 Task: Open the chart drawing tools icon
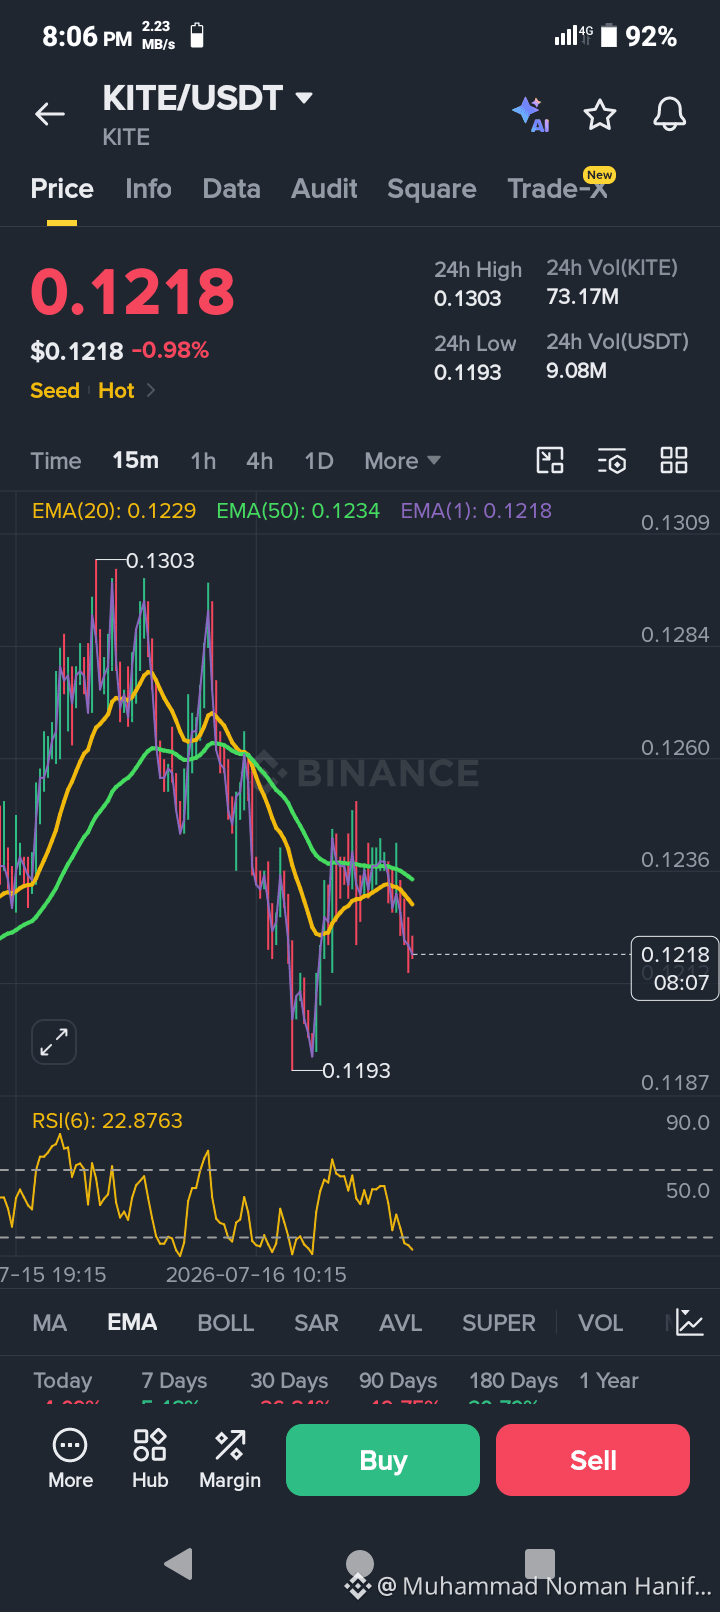pos(550,460)
